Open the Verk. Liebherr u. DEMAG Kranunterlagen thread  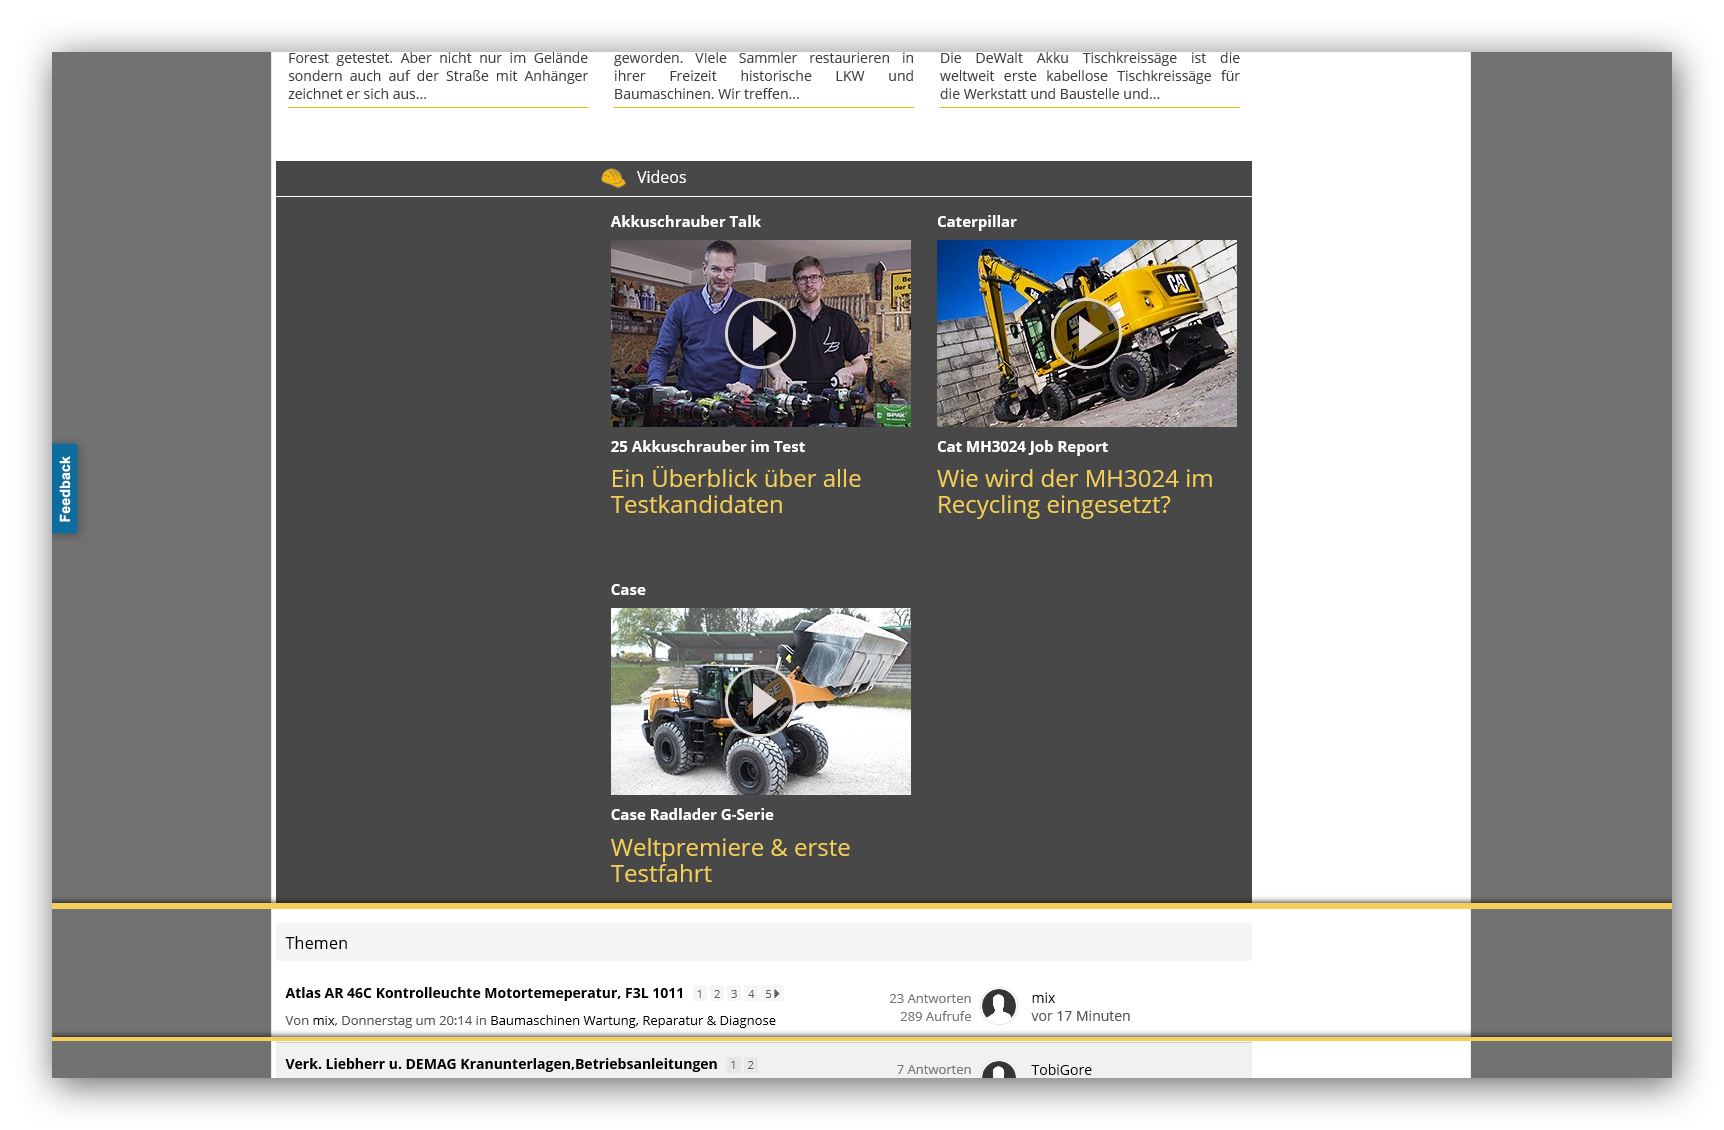click(501, 1064)
